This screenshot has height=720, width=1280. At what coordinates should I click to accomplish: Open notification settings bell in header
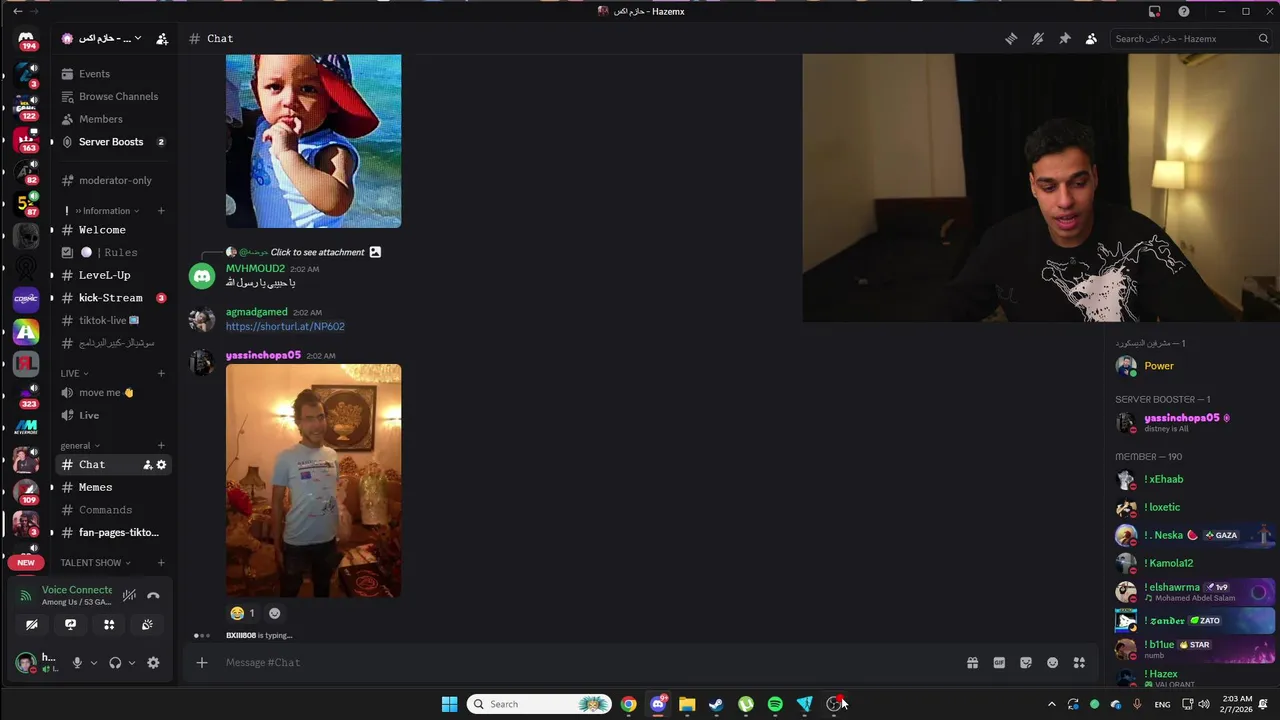click(x=1038, y=39)
